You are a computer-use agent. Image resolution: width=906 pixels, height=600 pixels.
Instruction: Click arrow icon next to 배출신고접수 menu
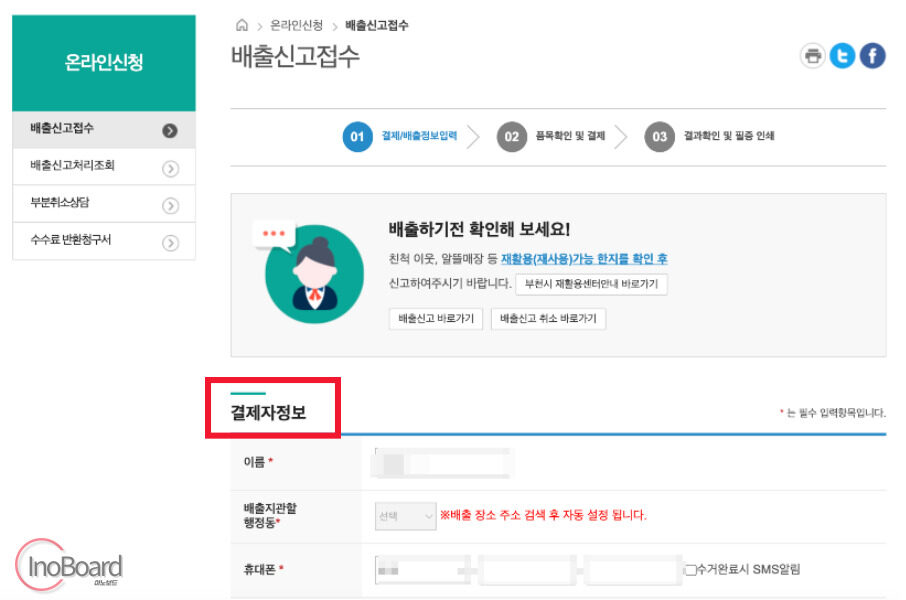point(170,131)
